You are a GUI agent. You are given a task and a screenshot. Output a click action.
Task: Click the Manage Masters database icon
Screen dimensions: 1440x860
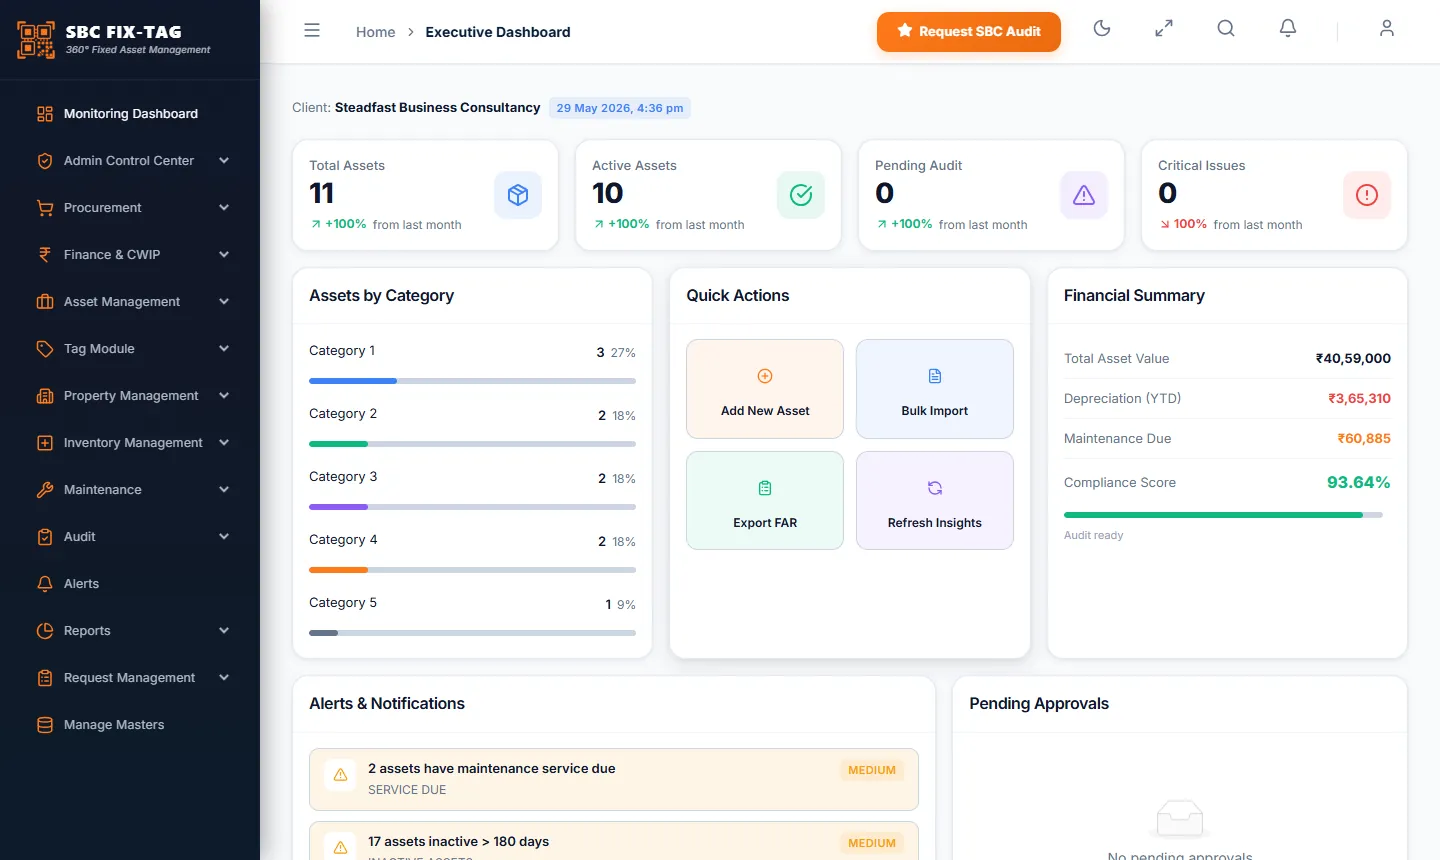[x=45, y=725]
